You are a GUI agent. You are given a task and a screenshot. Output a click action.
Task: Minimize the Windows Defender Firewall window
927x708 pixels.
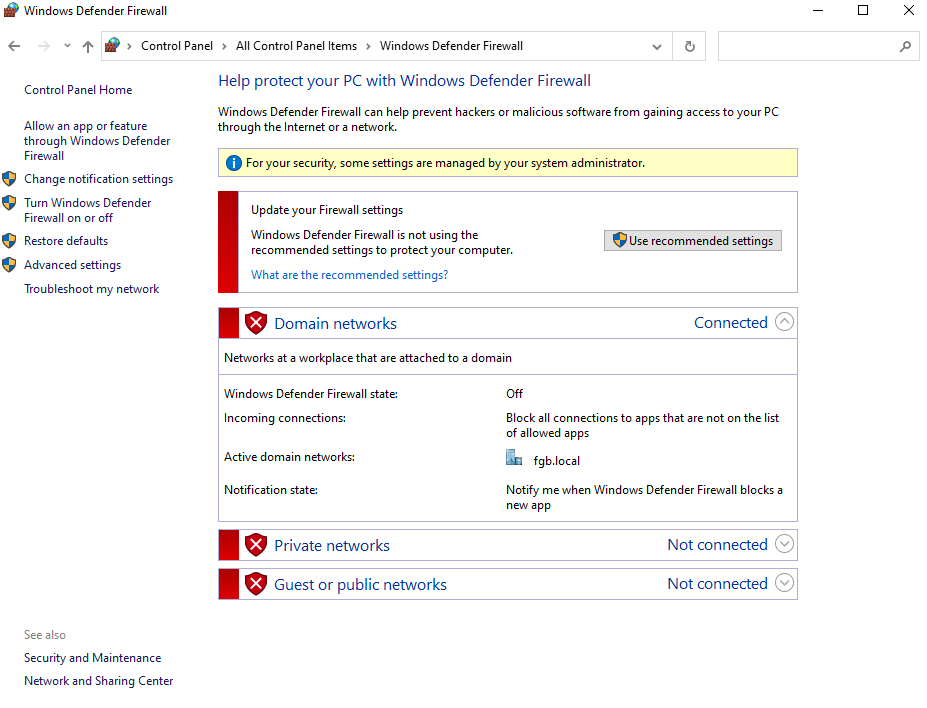(818, 11)
